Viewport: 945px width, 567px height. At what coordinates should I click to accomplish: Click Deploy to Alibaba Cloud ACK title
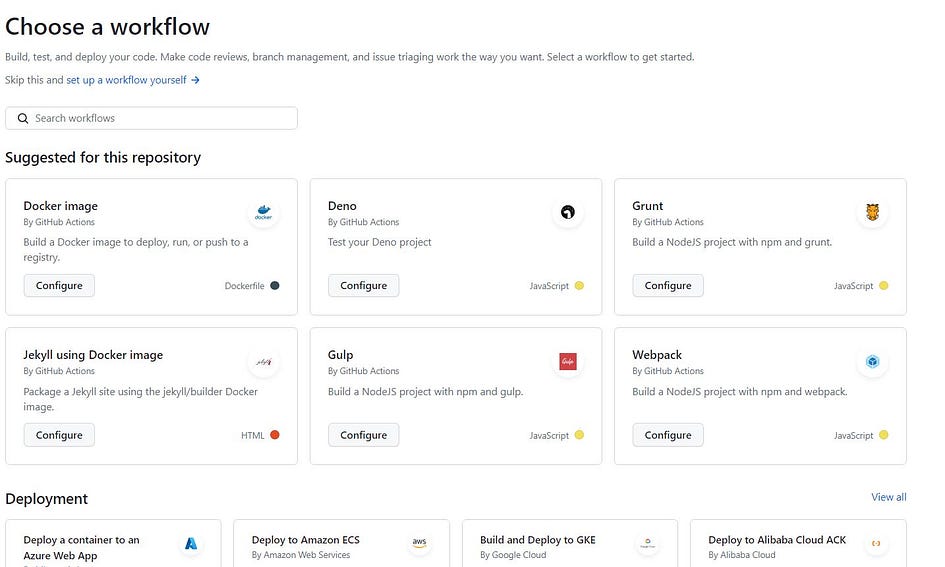coord(777,540)
